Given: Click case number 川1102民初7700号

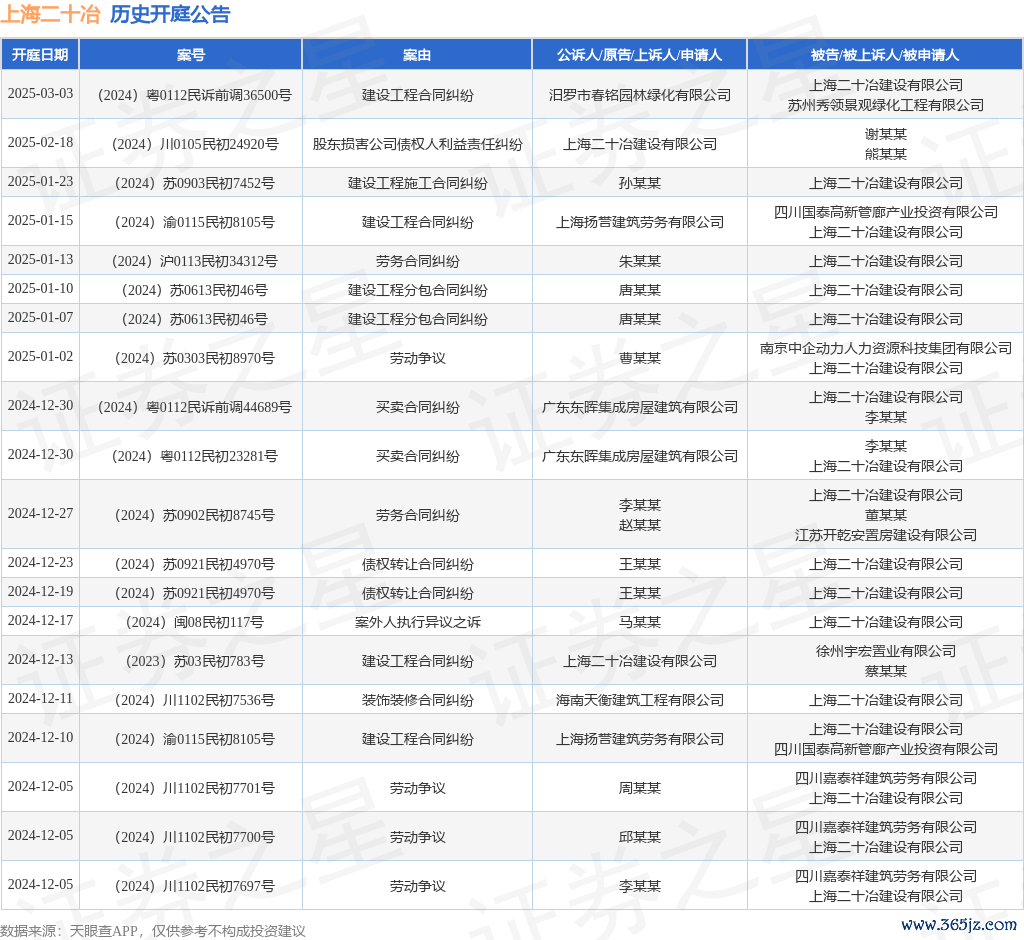Looking at the screenshot, I should point(195,837).
